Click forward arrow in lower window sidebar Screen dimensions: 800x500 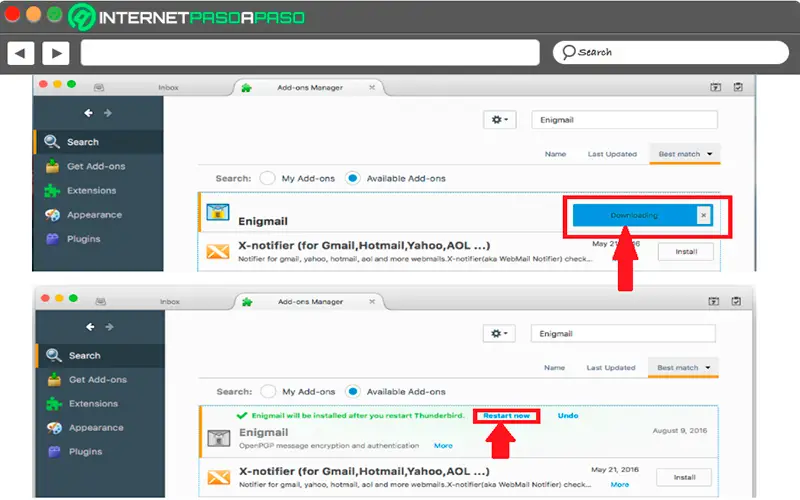point(109,327)
